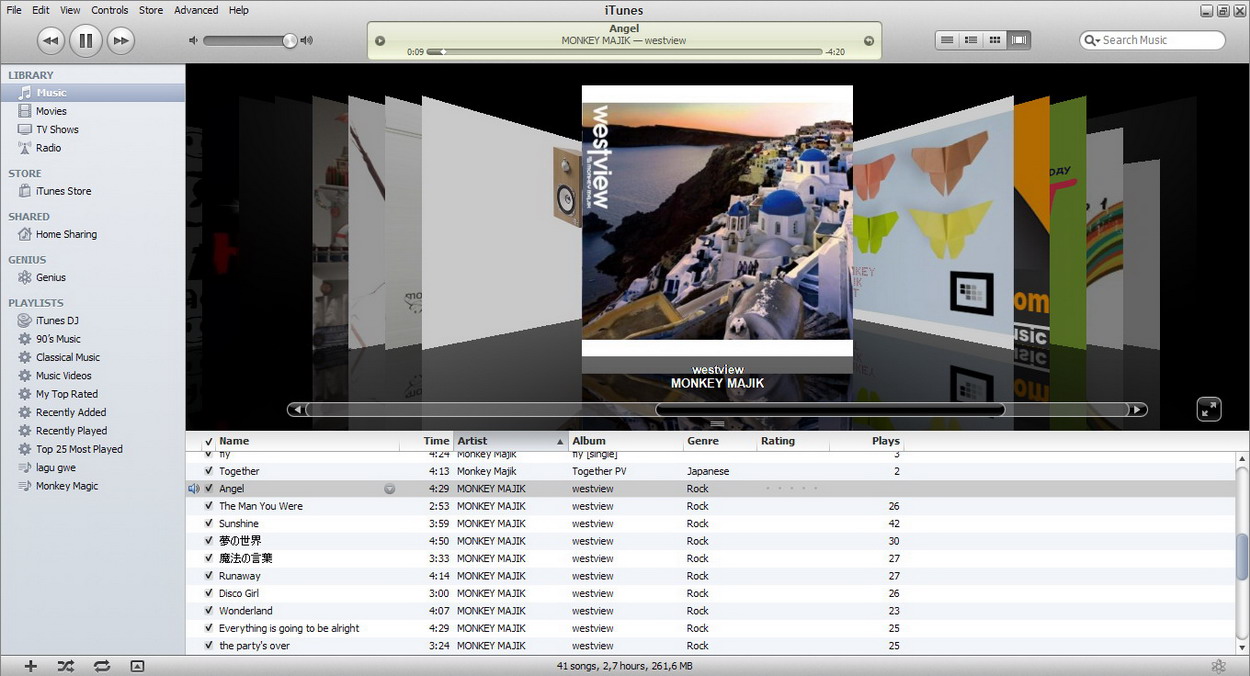1250x676 pixels.
Task: Uncheck the song Angel
Action: click(x=208, y=489)
